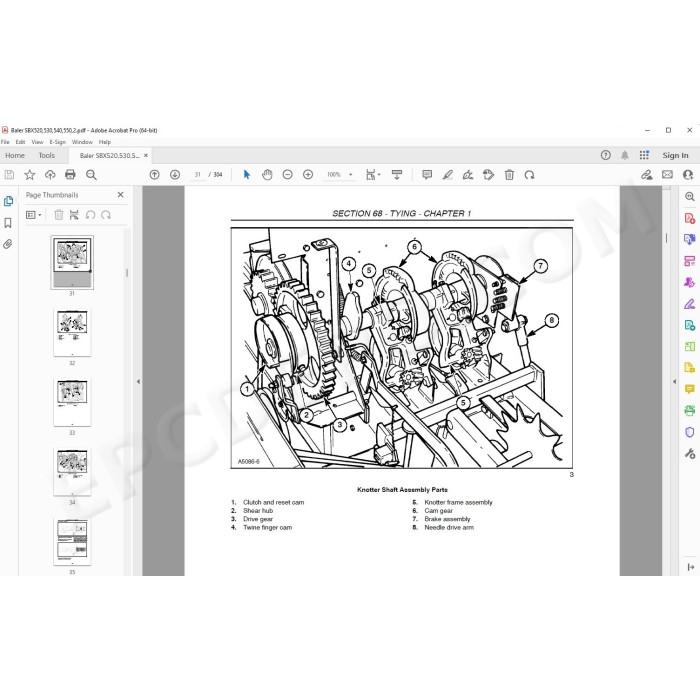Click the Sign In link
Image resolution: width=700 pixels, height=700 pixels.
(675, 155)
